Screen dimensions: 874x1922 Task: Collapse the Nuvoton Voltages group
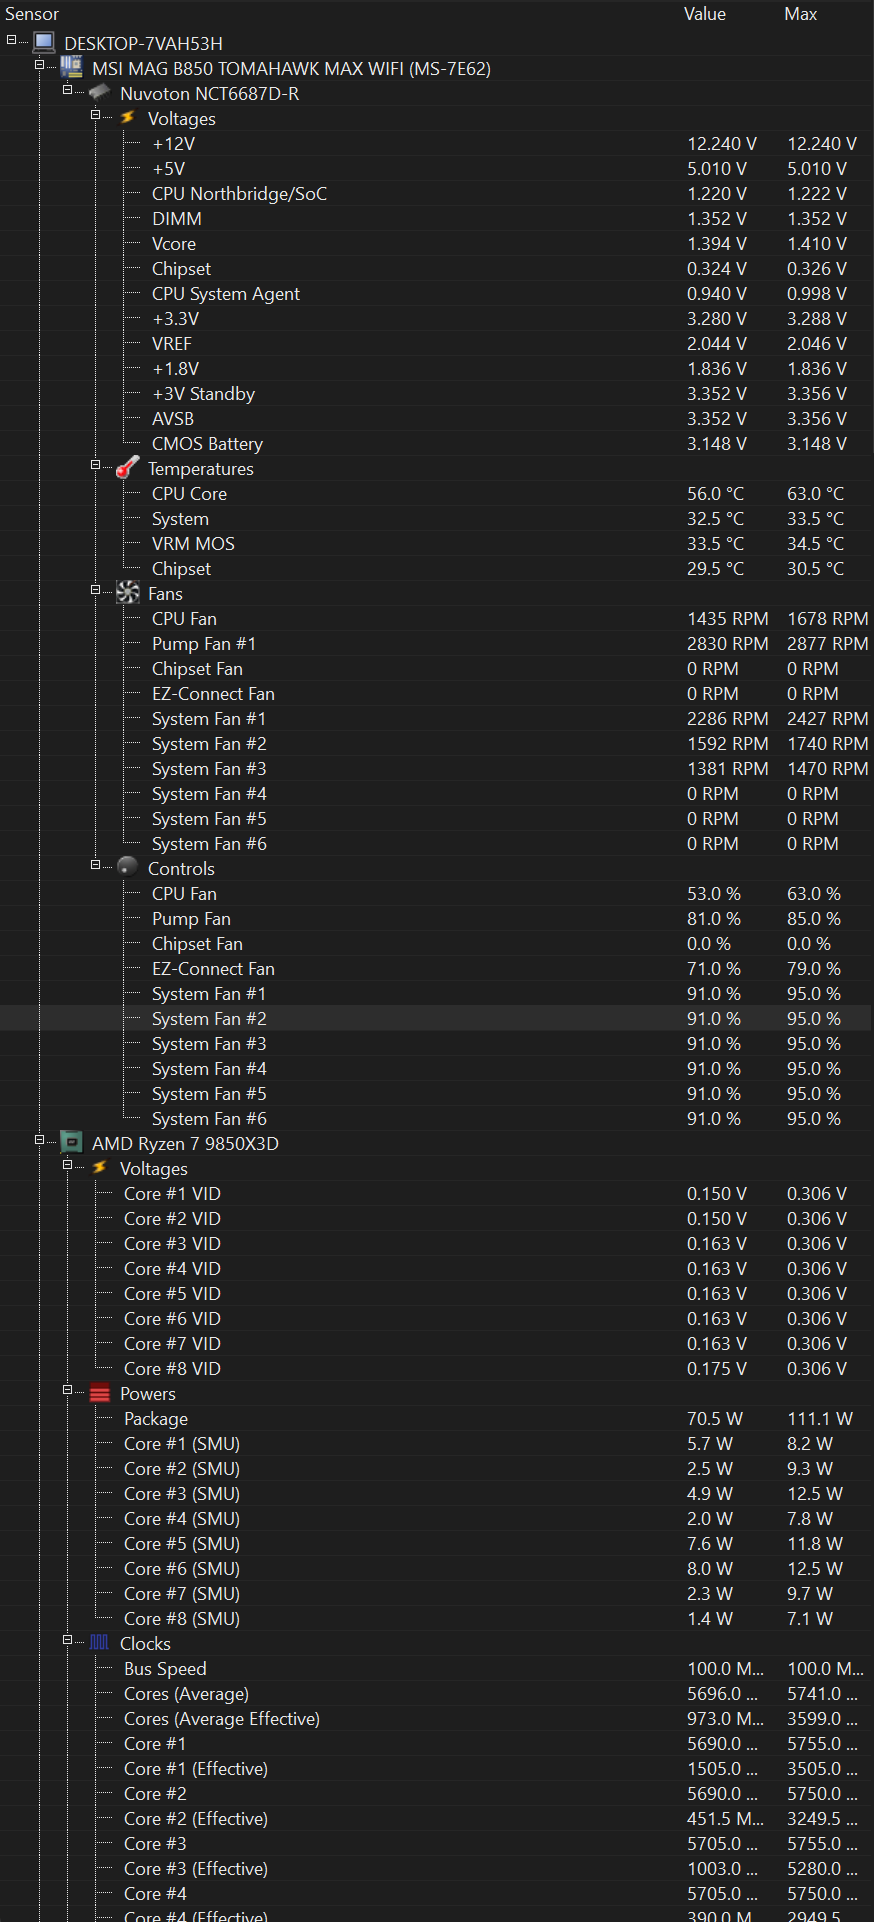[x=96, y=115]
